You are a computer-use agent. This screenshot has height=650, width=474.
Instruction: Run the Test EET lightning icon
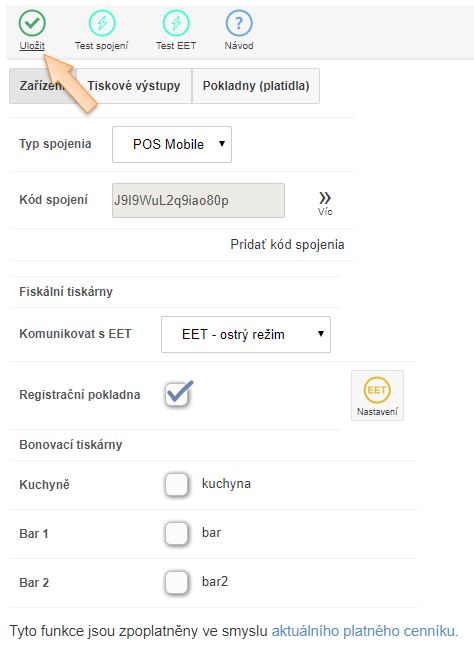point(176,24)
